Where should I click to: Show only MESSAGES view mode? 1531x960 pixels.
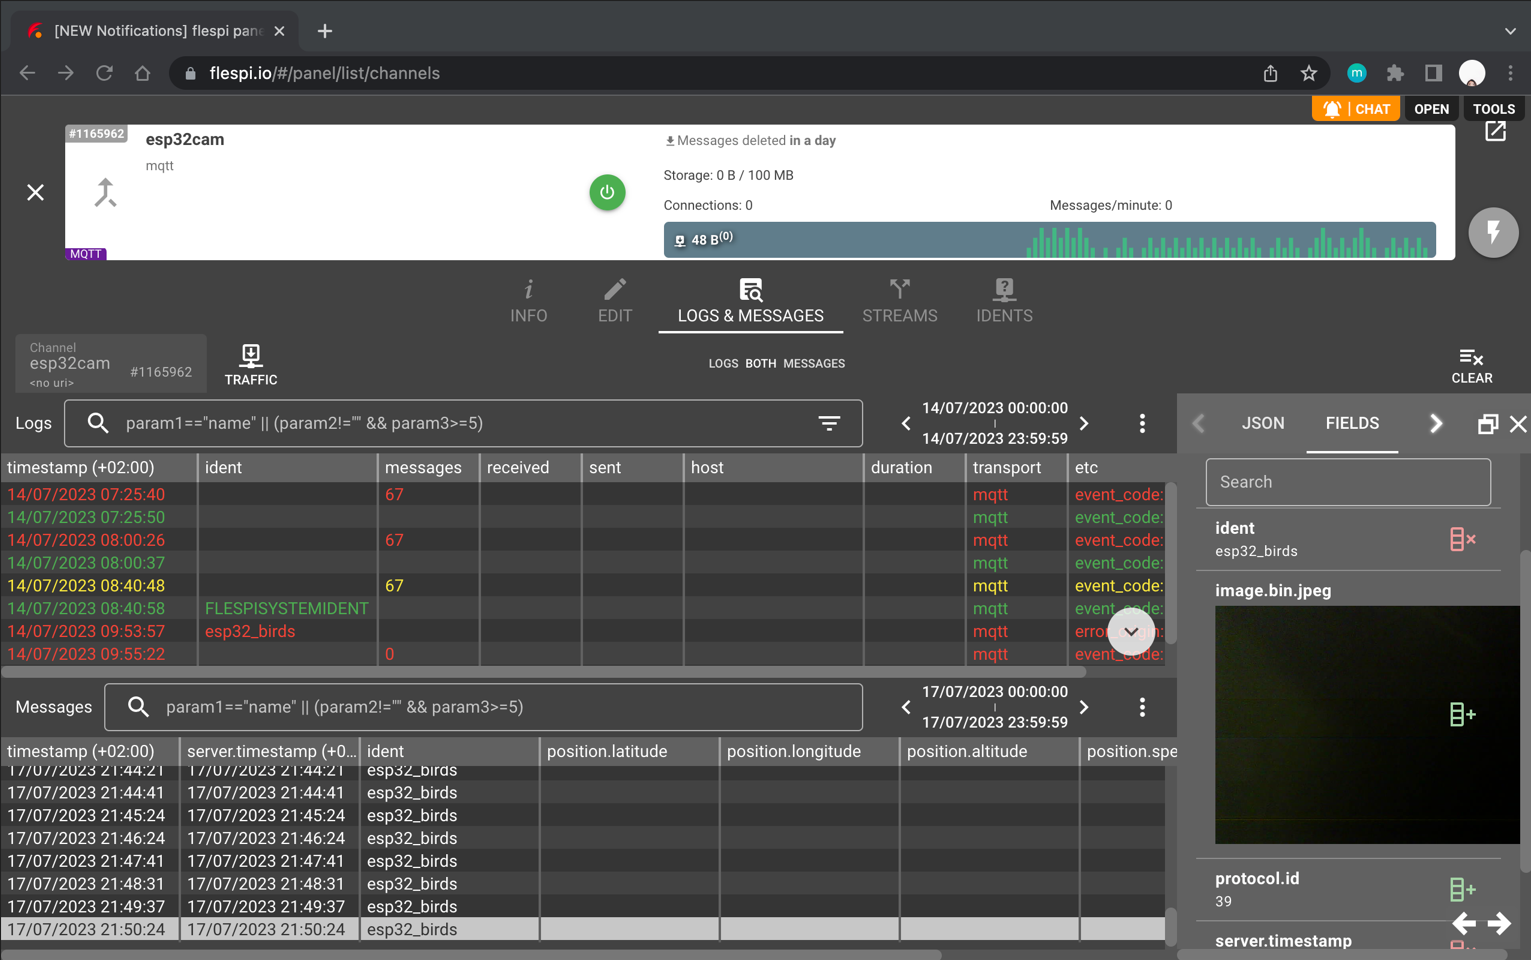(814, 364)
